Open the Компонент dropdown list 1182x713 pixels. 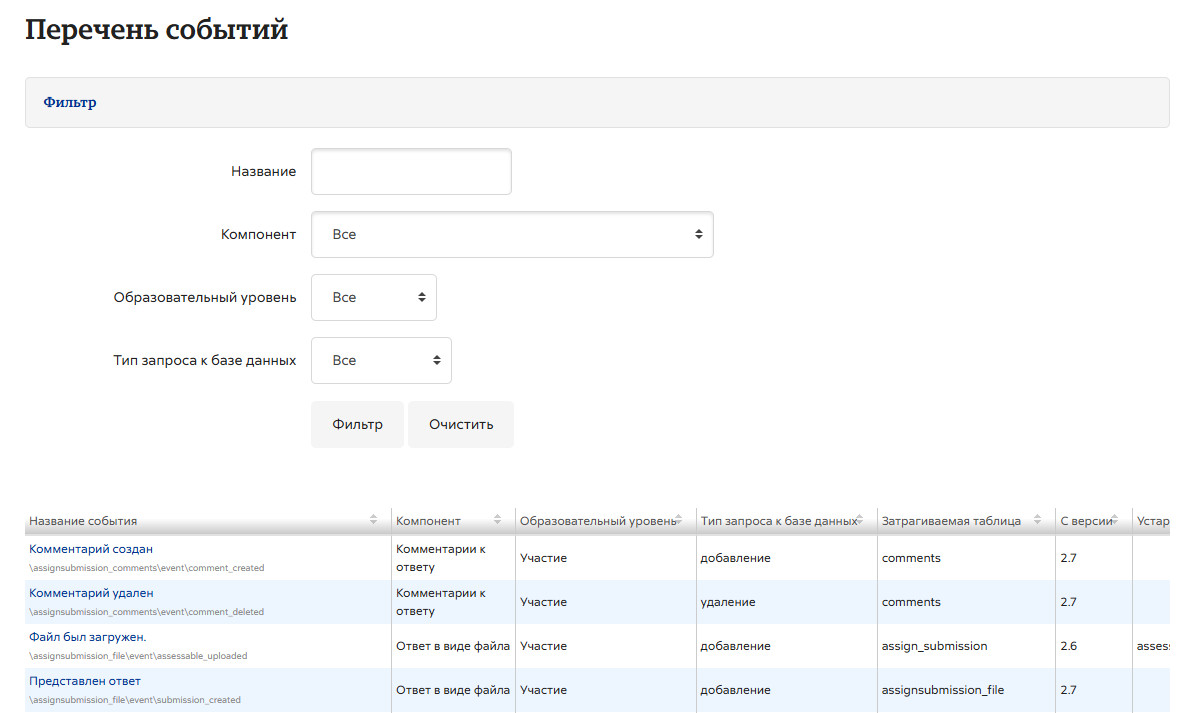click(x=512, y=234)
